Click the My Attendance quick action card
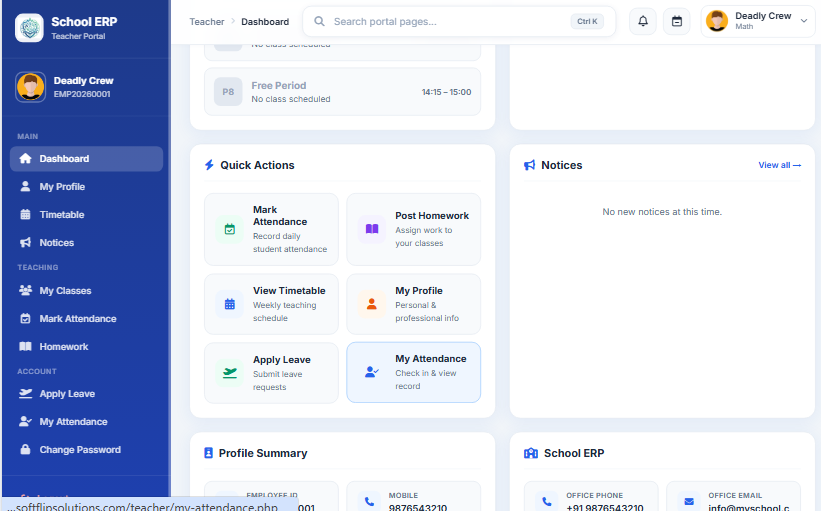Viewport: 821px width, 511px height. coord(414,373)
